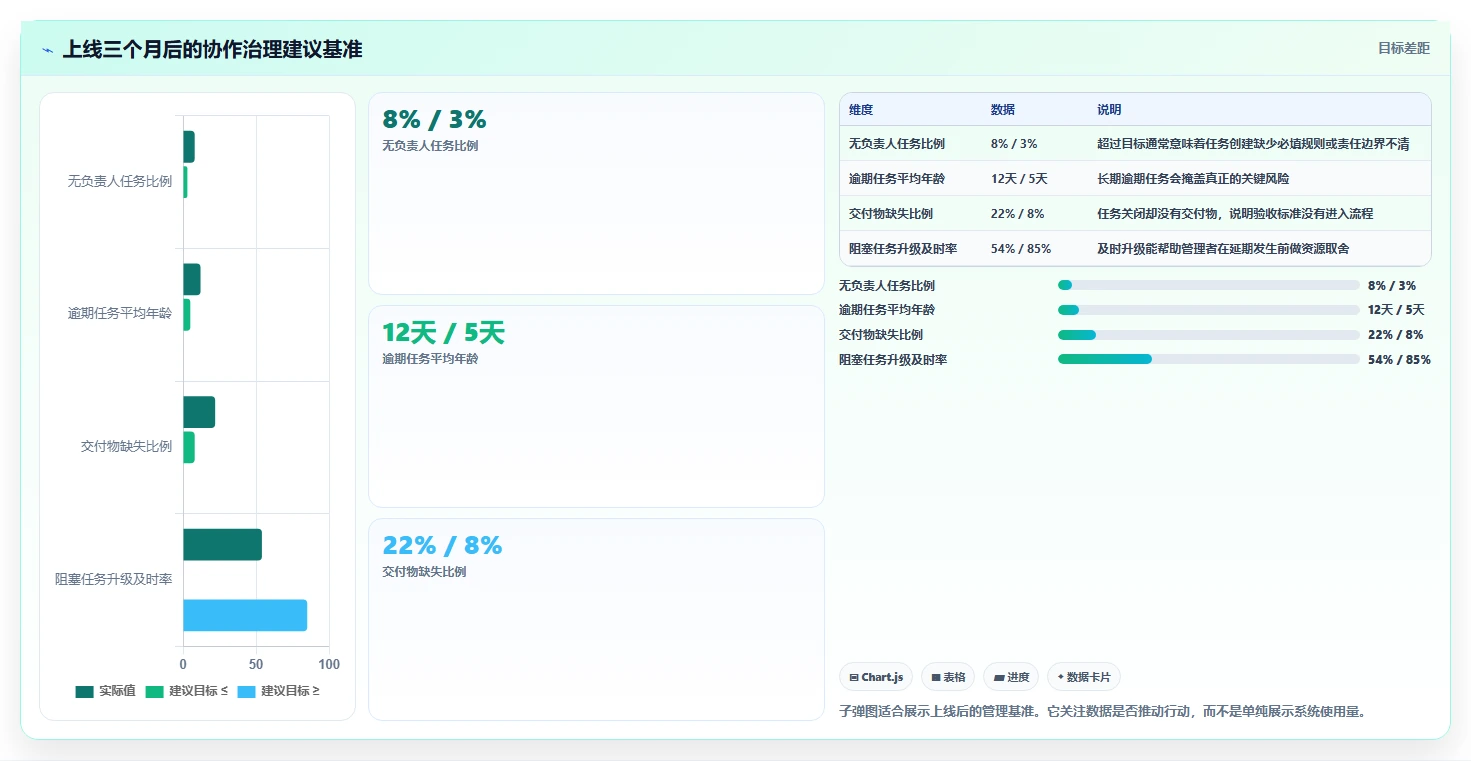Click chart axis label 无负责人任务比例
Image resolution: width=1471 pixels, height=761 pixels.
click(x=120, y=182)
